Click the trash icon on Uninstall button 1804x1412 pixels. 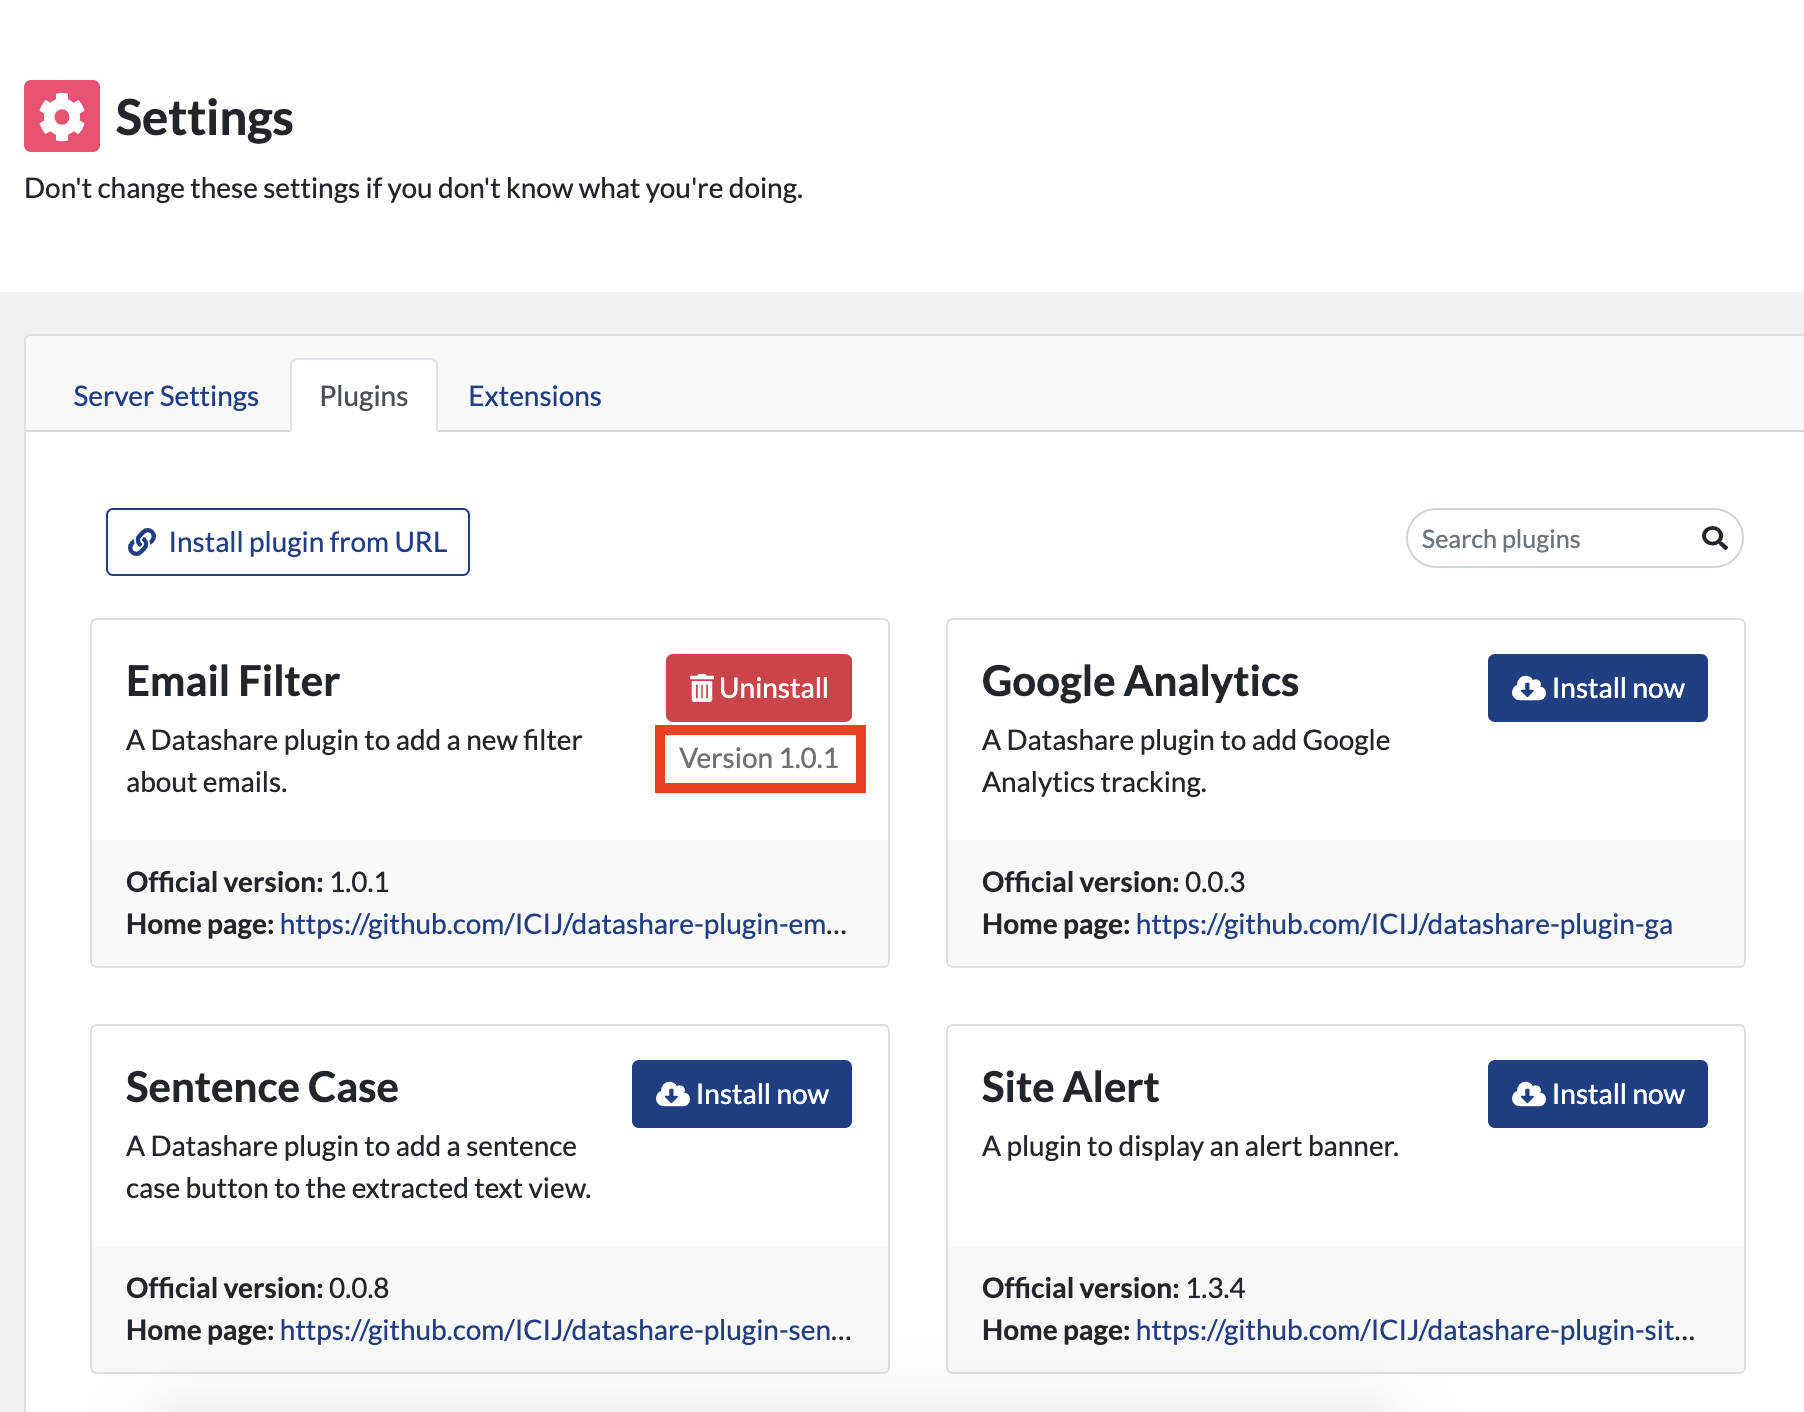(x=702, y=688)
